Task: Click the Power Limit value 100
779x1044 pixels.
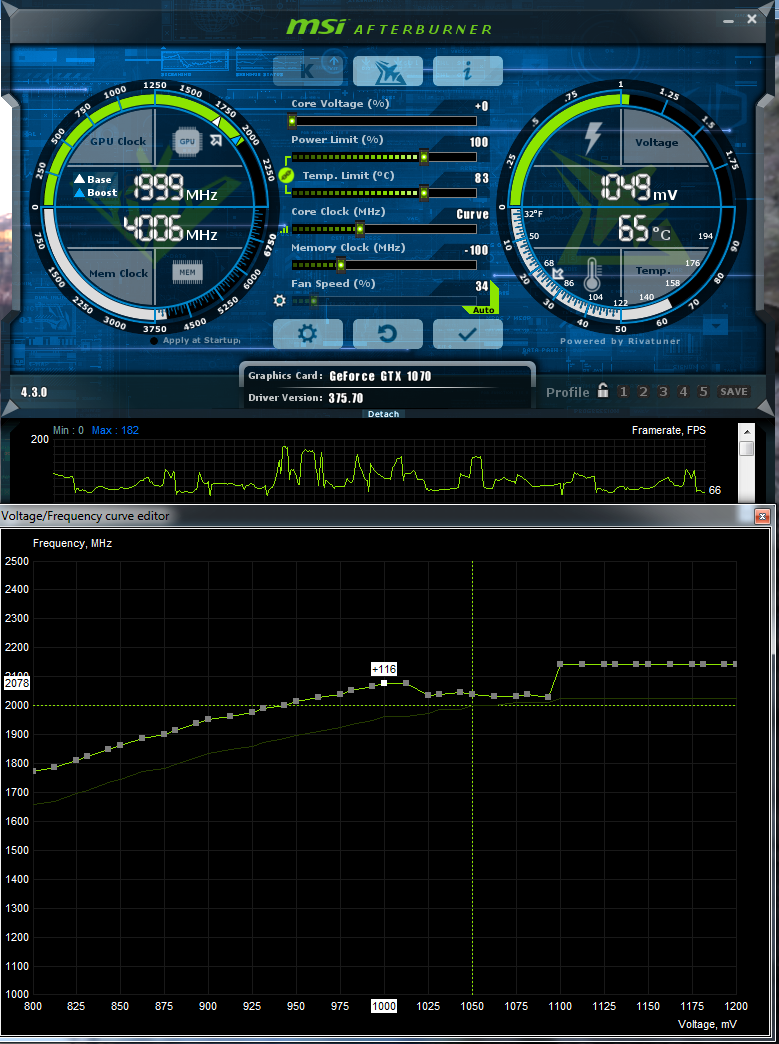Action: tap(479, 142)
